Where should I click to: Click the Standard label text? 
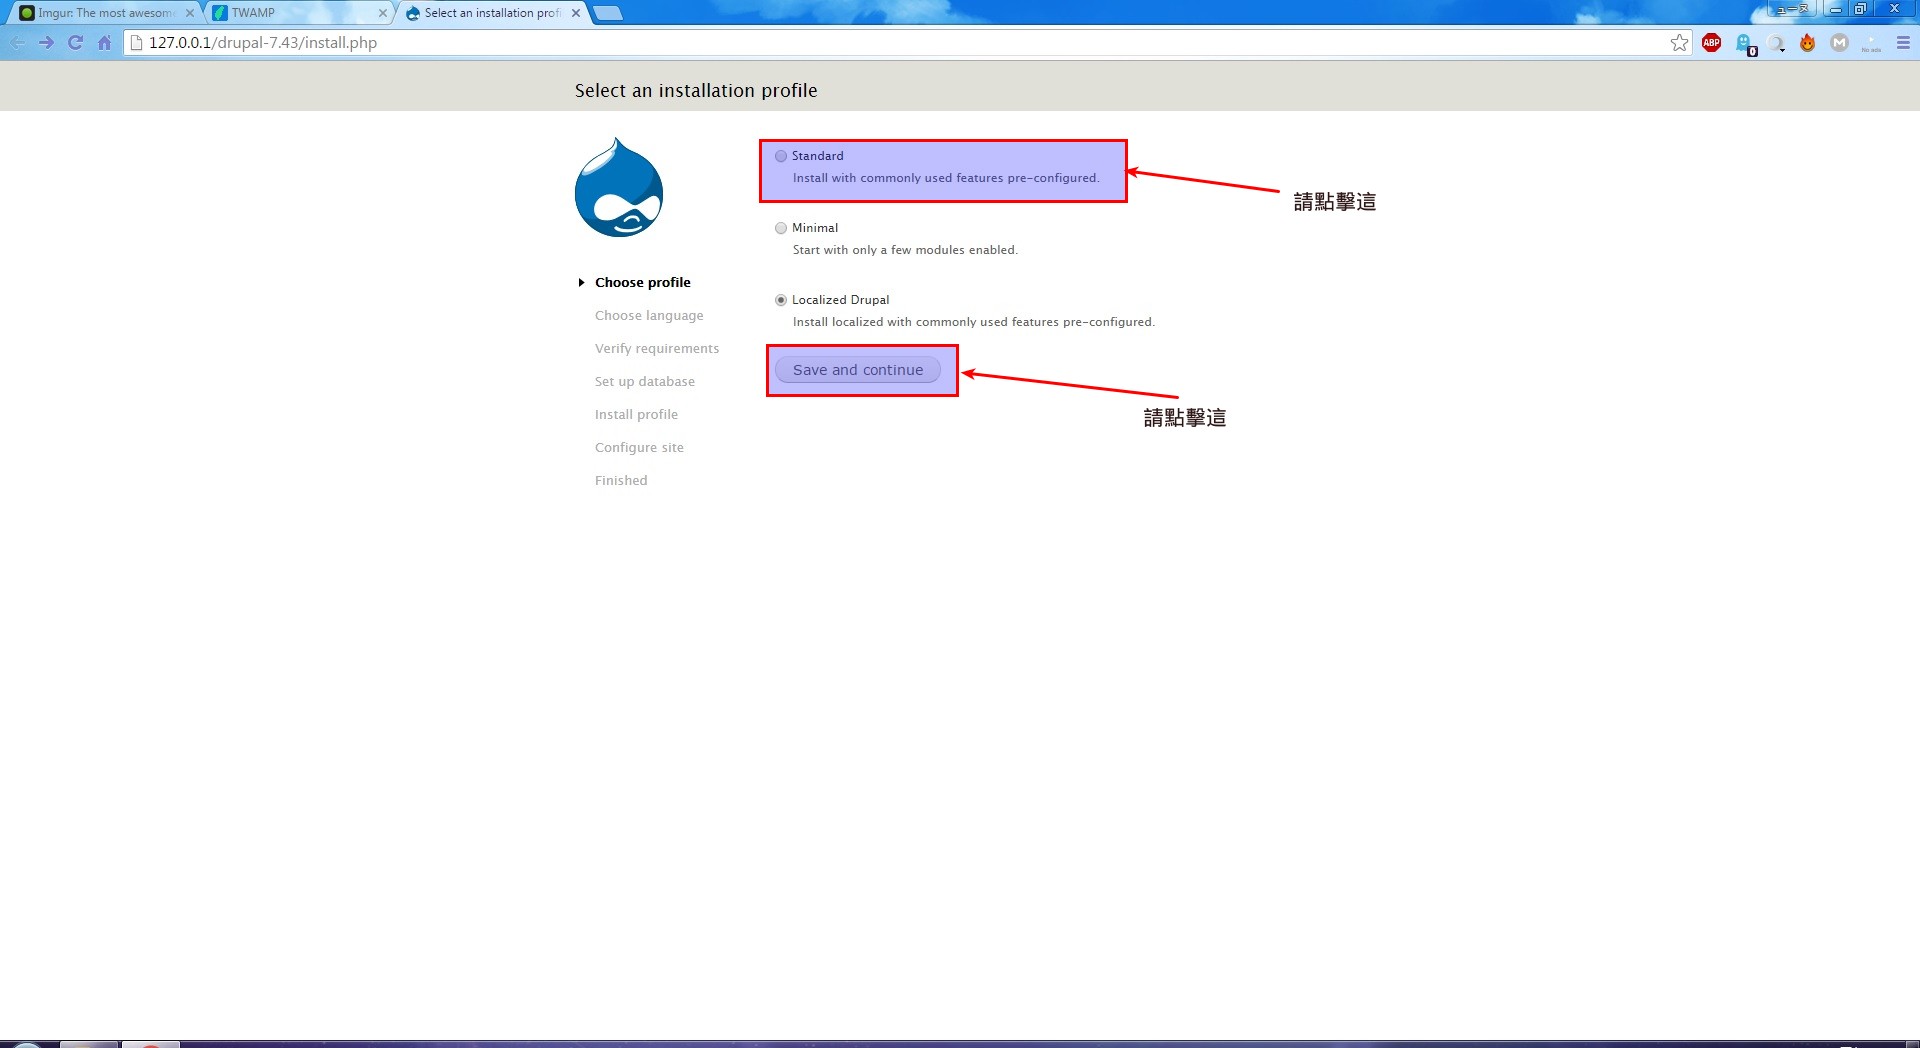point(817,156)
